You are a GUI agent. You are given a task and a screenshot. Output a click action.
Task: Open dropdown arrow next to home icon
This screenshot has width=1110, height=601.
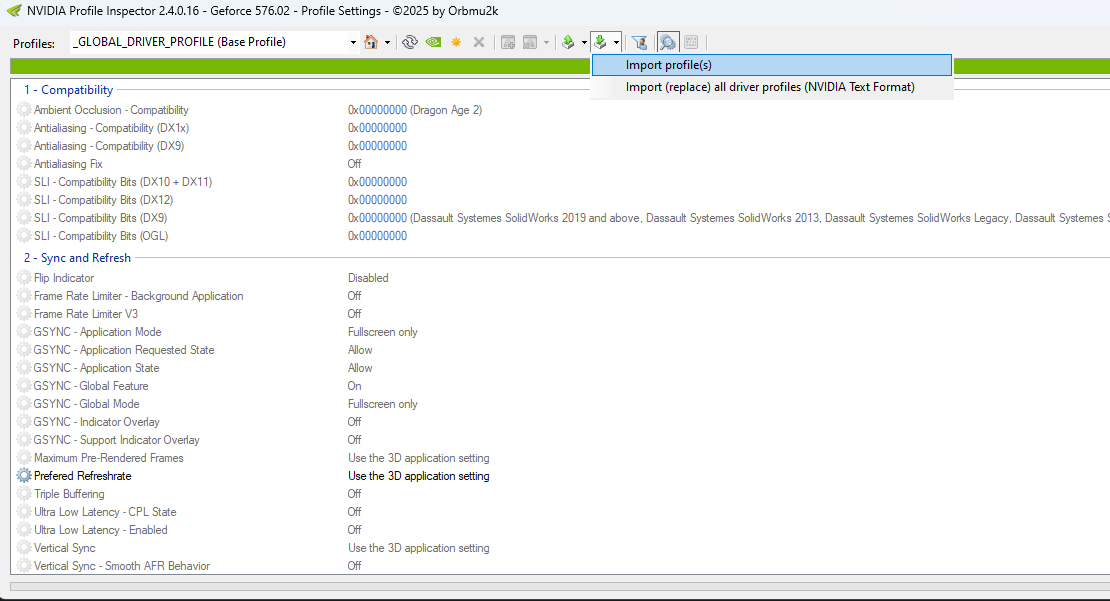(387, 42)
